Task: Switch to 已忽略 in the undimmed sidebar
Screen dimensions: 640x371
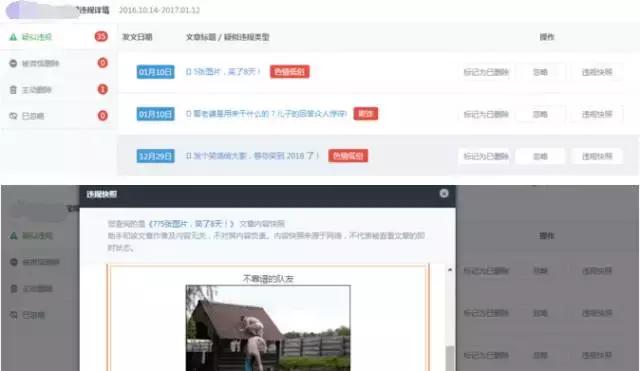Action: [58, 116]
